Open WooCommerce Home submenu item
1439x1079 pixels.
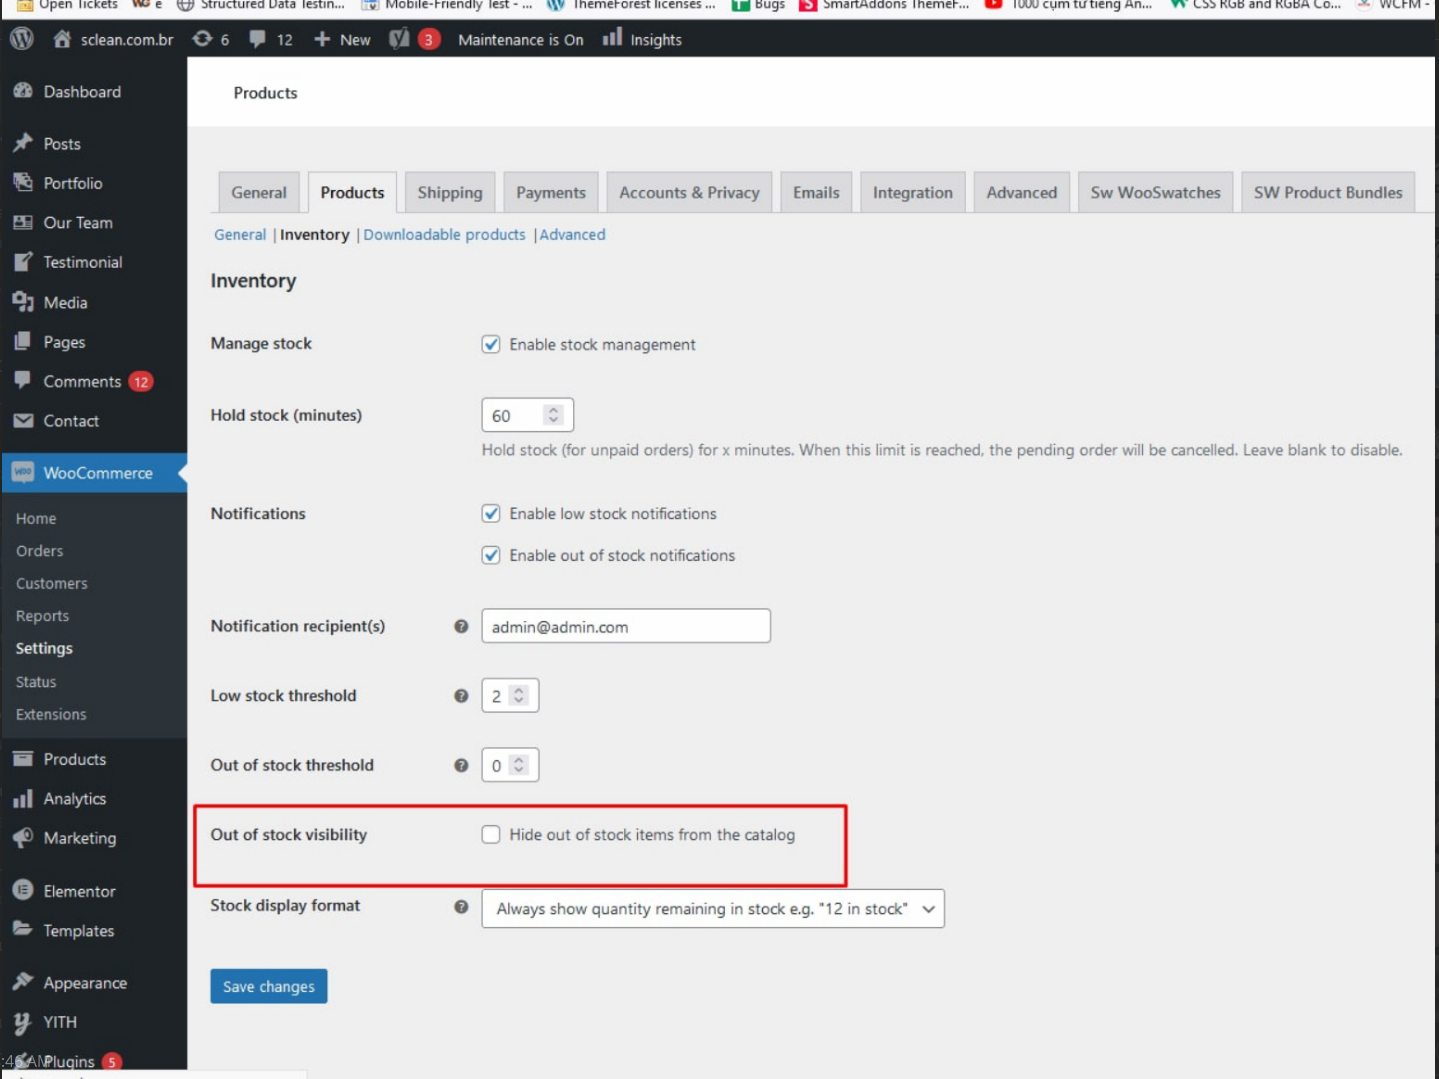click(x=36, y=518)
